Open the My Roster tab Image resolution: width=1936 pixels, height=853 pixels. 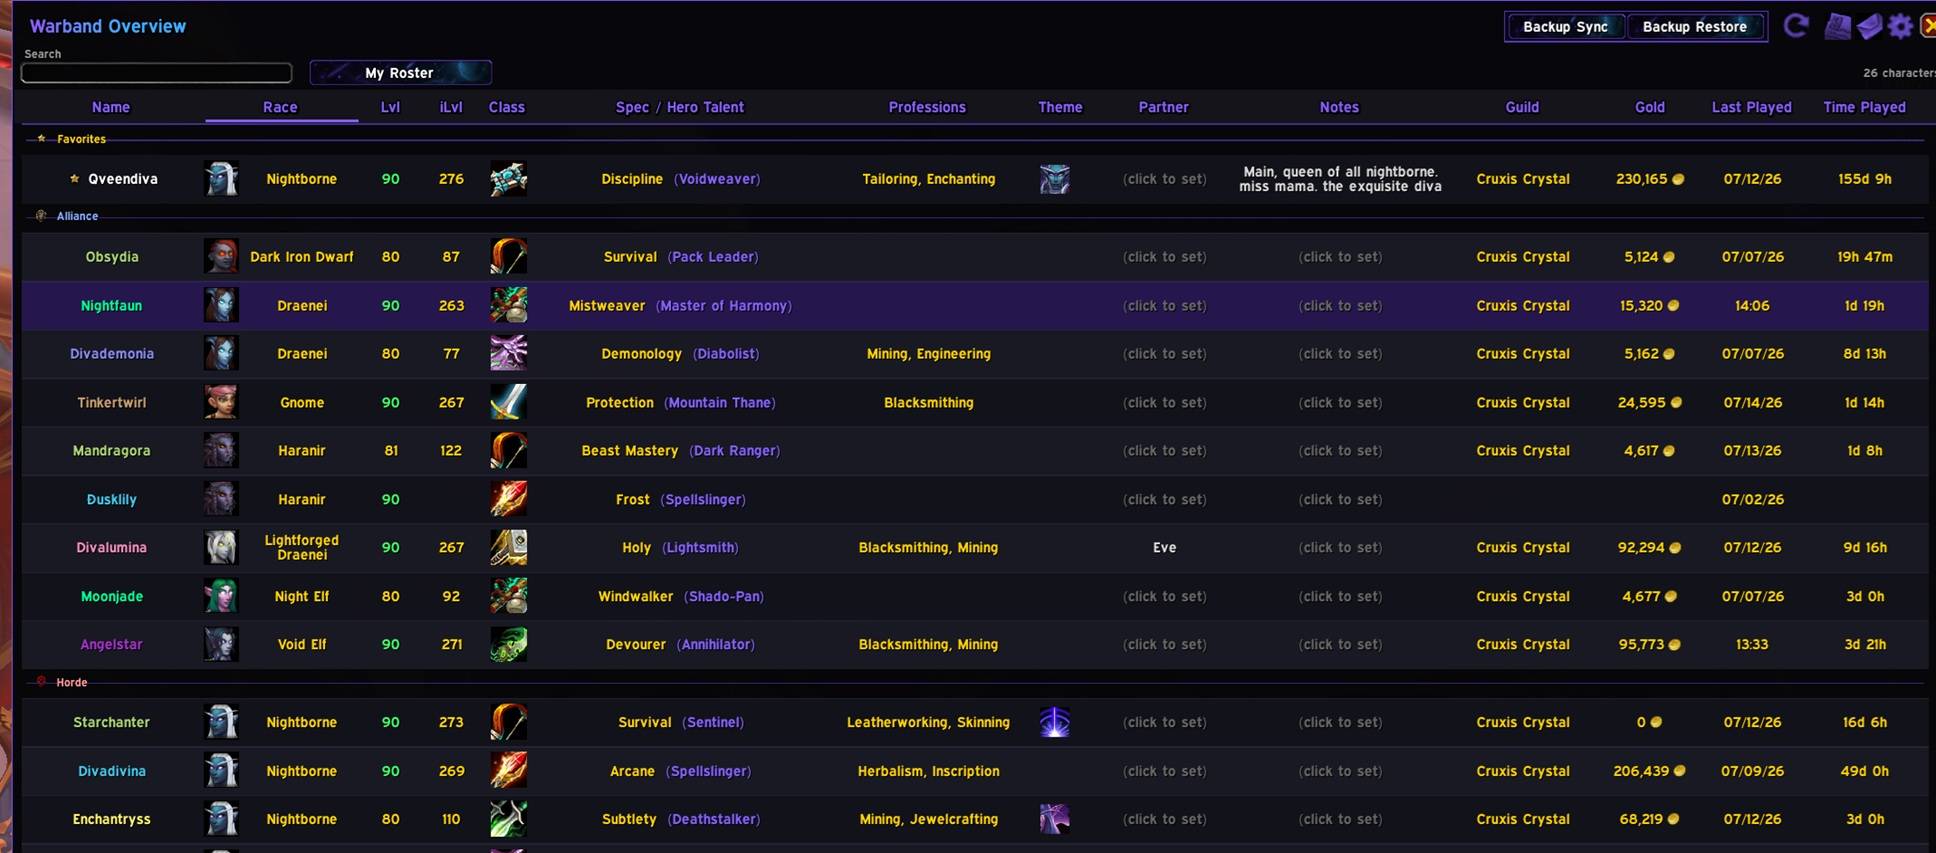click(x=400, y=73)
